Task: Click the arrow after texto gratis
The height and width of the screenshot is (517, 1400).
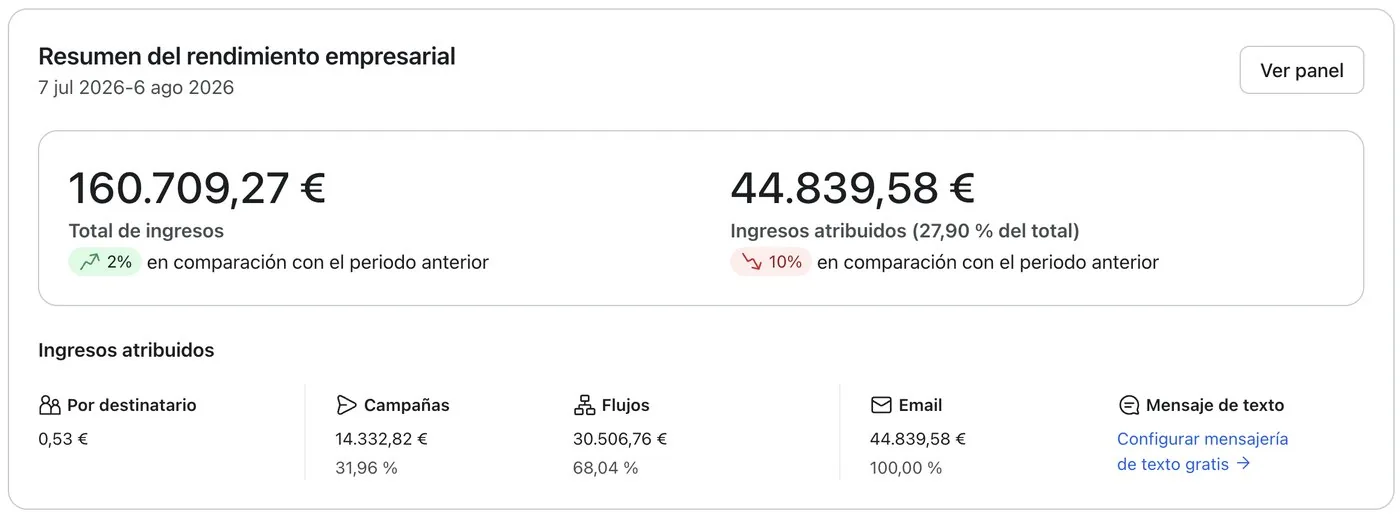Action: pyautogui.click(x=1243, y=463)
